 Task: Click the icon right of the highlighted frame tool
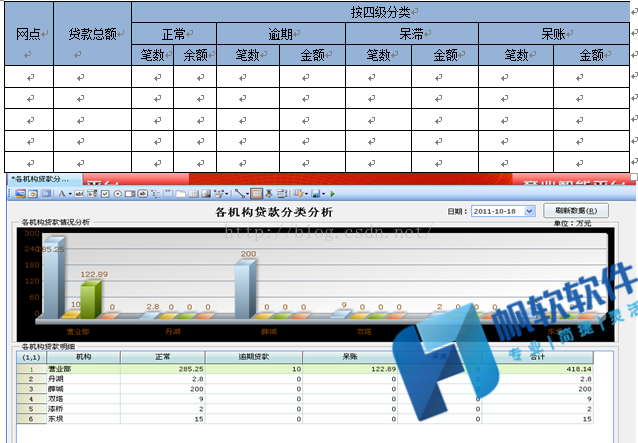269,194
